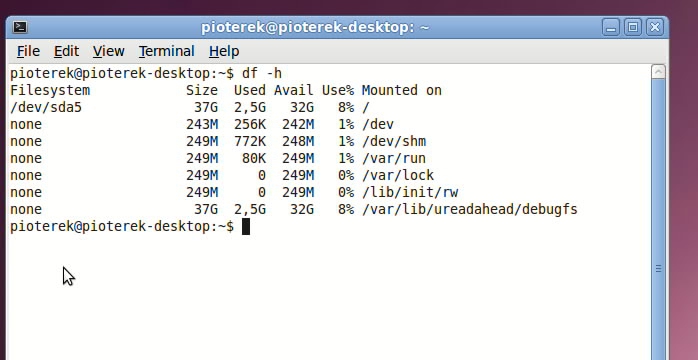Click the '/dev/sda5' filesystem entry
The image size is (698, 360).
tap(46, 107)
